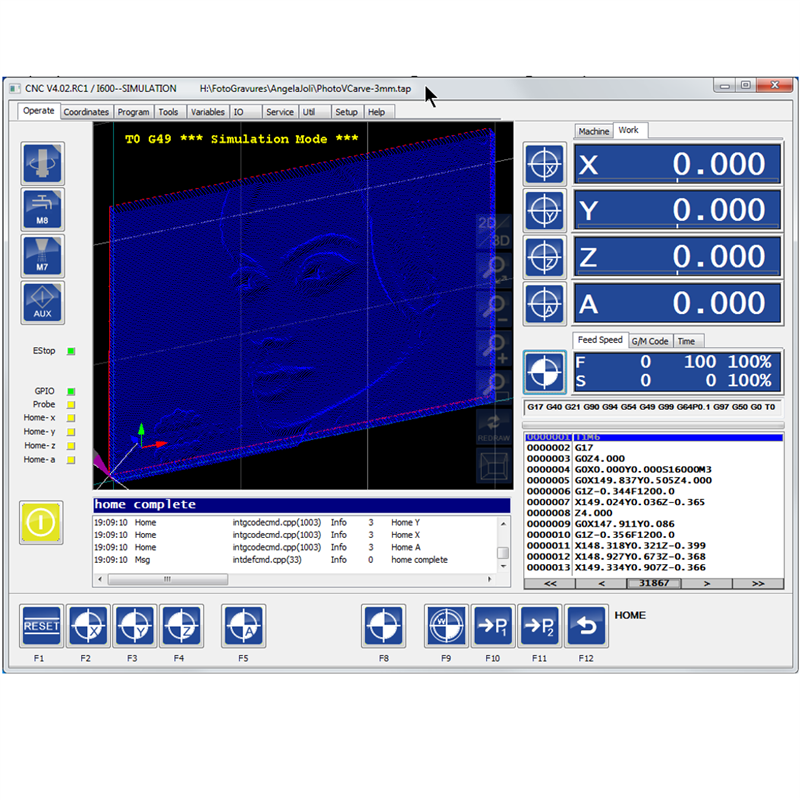Home the A axis with F5
Image resolution: width=800 pixels, height=800 pixels.
[243, 626]
